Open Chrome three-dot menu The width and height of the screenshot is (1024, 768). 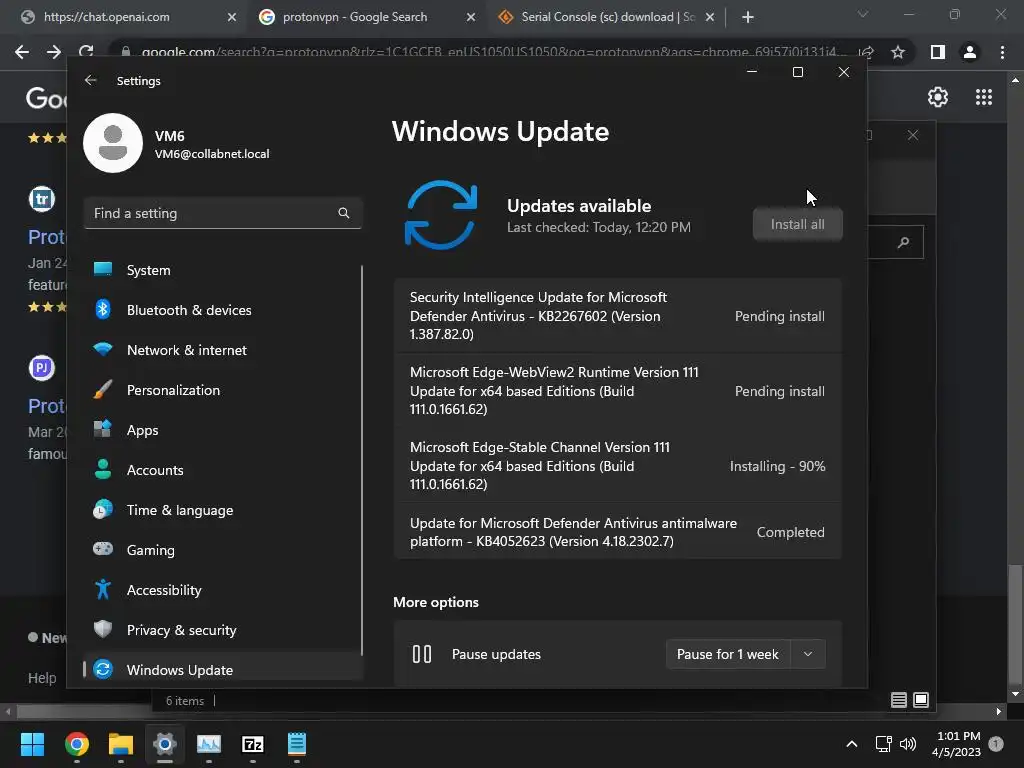click(1002, 52)
